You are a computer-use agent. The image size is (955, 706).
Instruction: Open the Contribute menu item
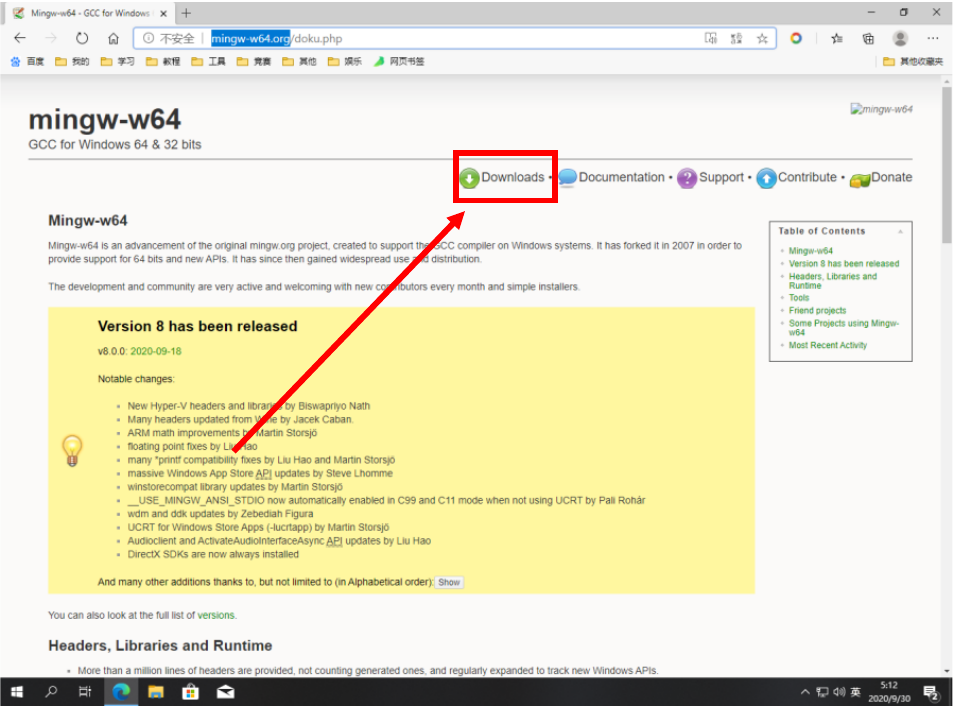coord(806,178)
